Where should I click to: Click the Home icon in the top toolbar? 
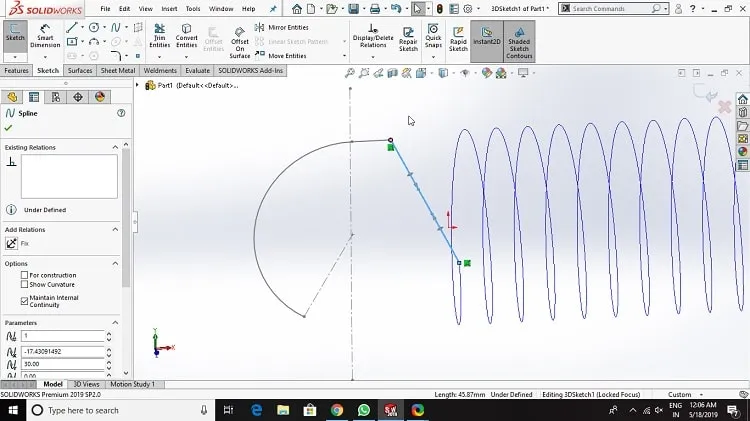coord(297,9)
